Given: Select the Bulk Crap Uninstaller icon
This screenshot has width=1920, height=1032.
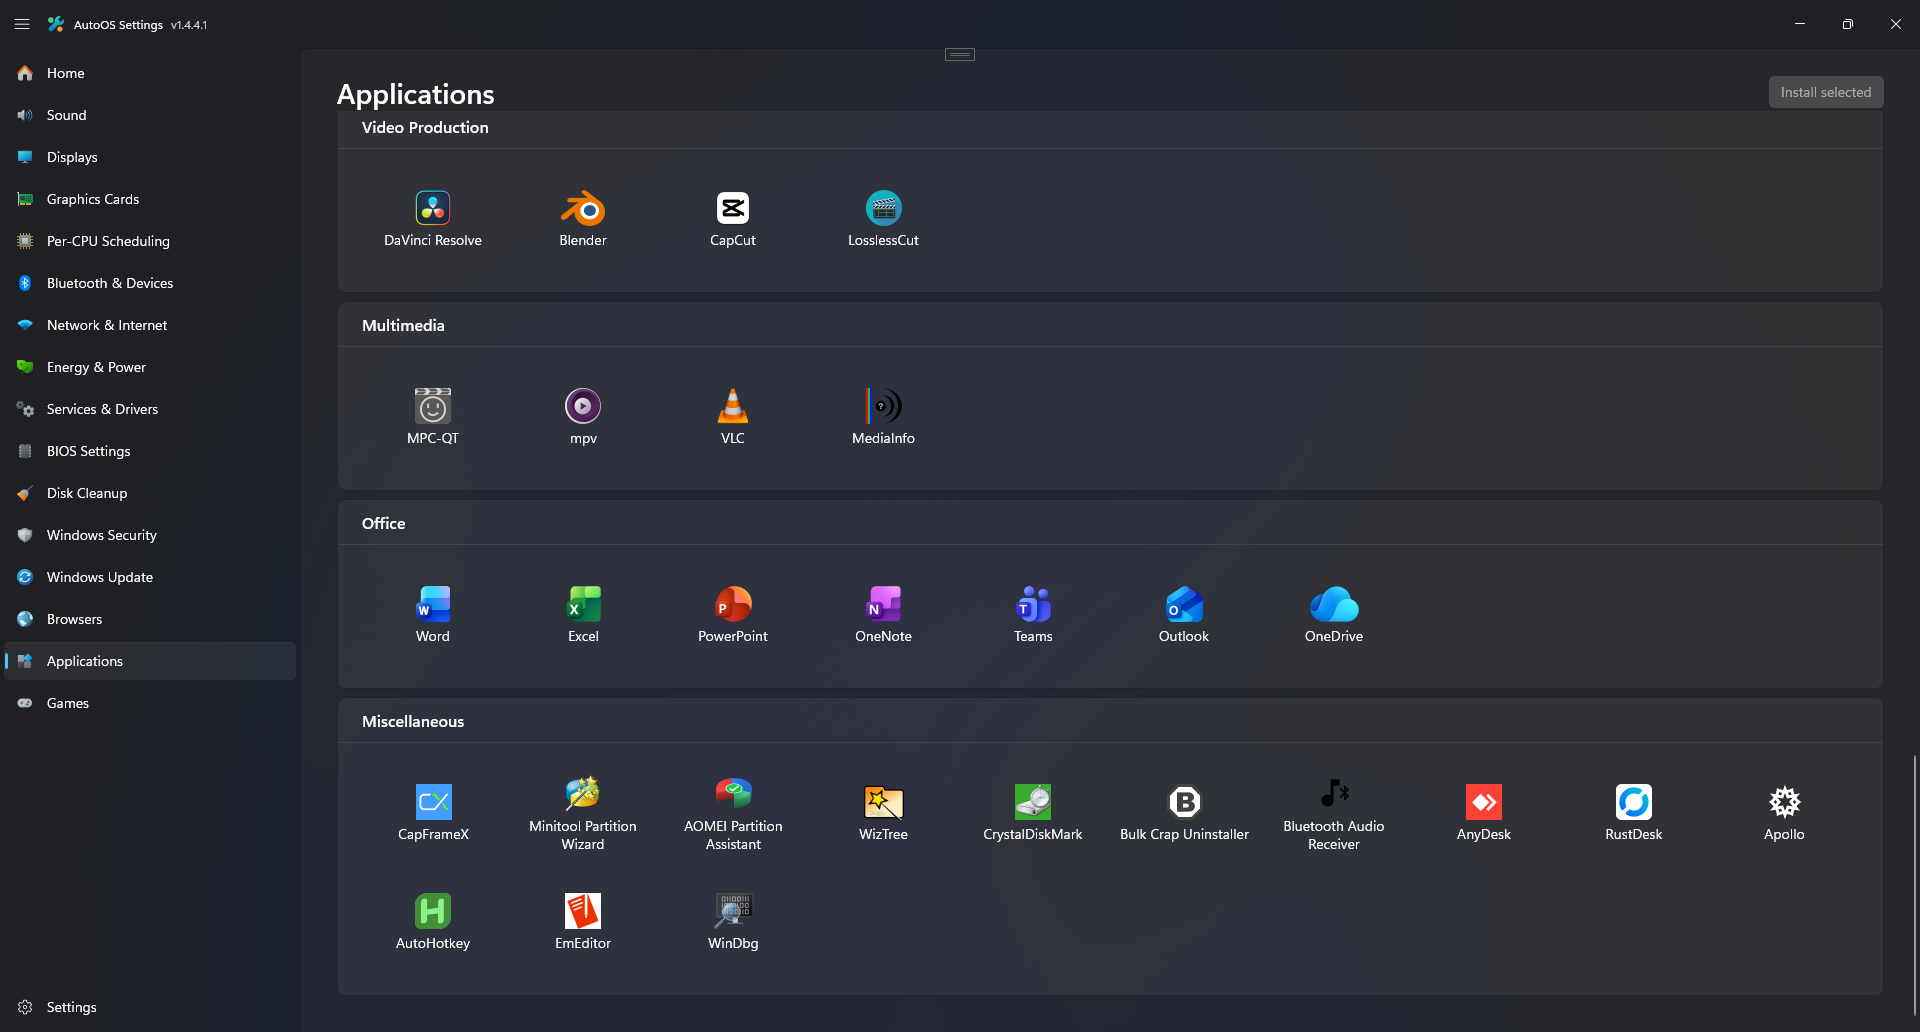Looking at the screenshot, I should pos(1184,802).
